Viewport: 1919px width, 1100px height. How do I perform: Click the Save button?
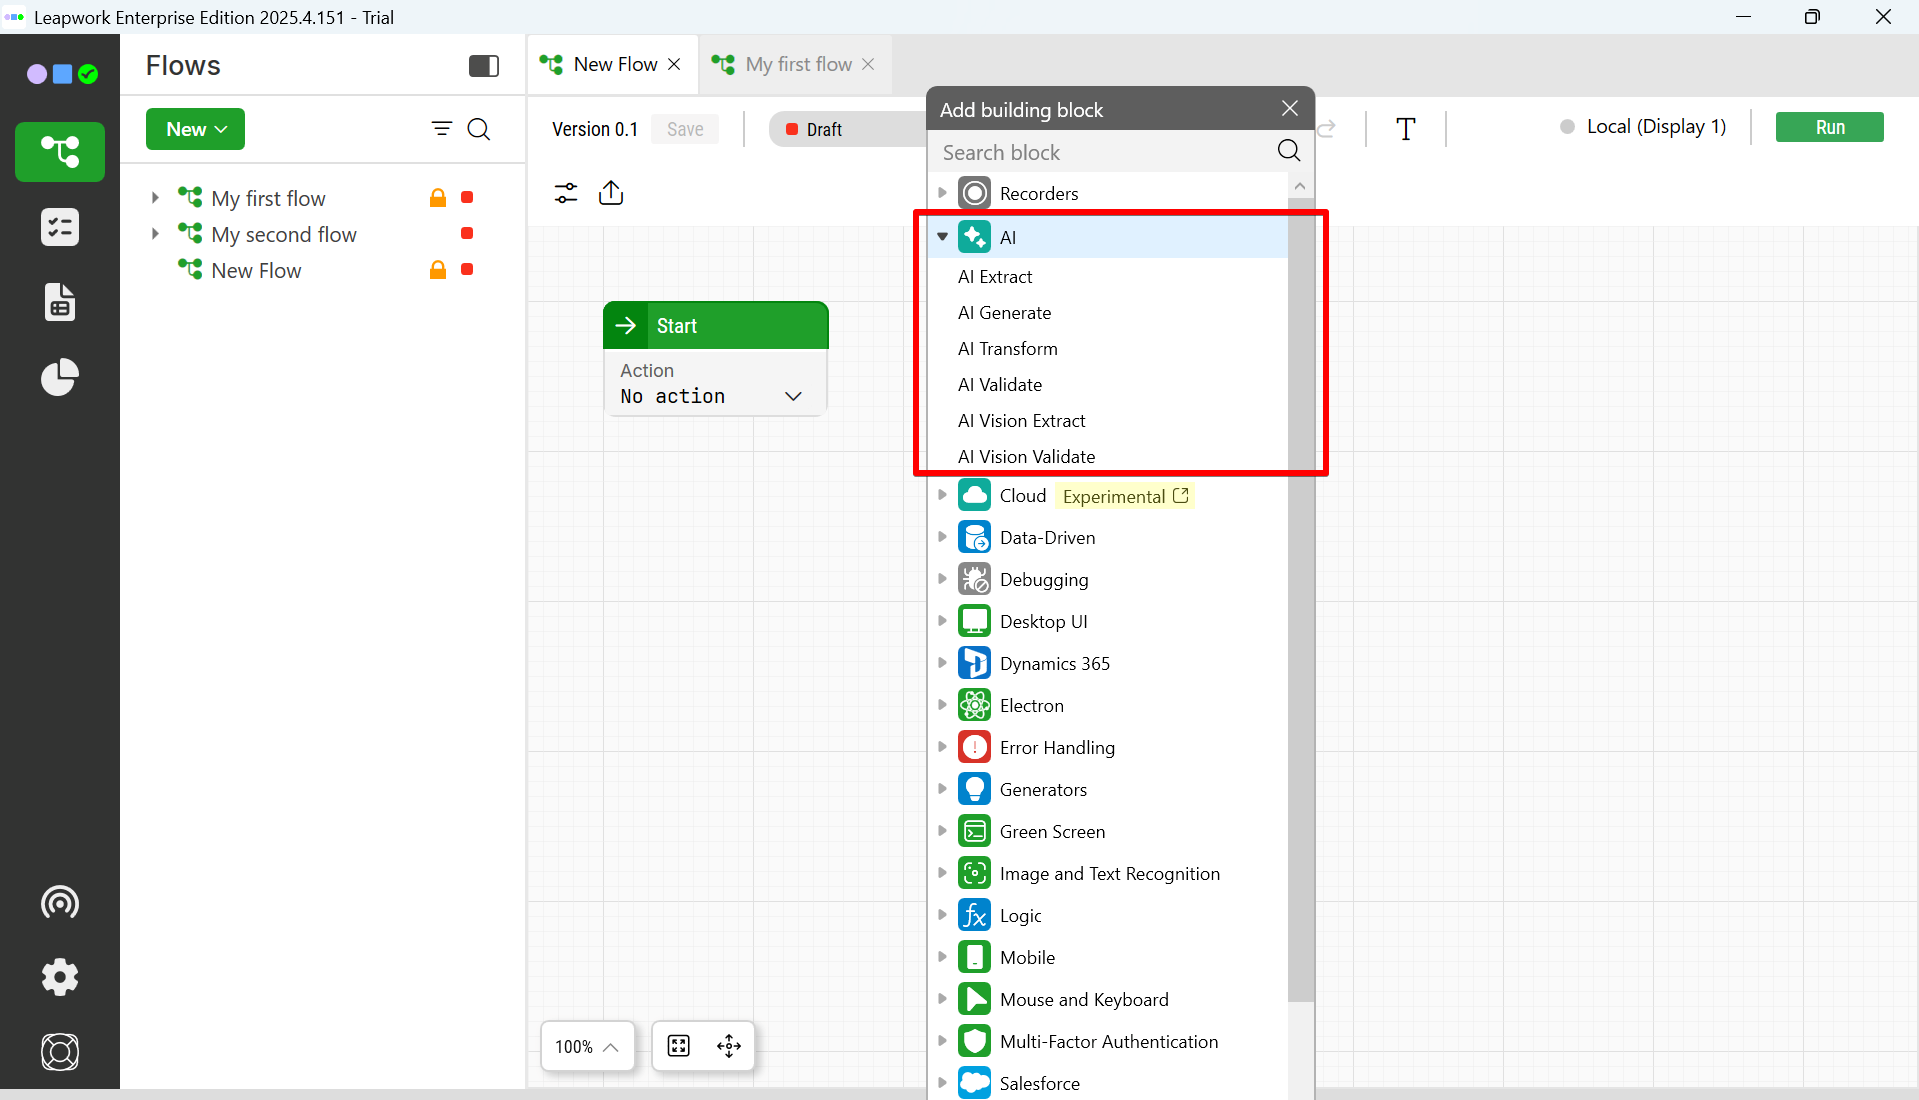[685, 129]
